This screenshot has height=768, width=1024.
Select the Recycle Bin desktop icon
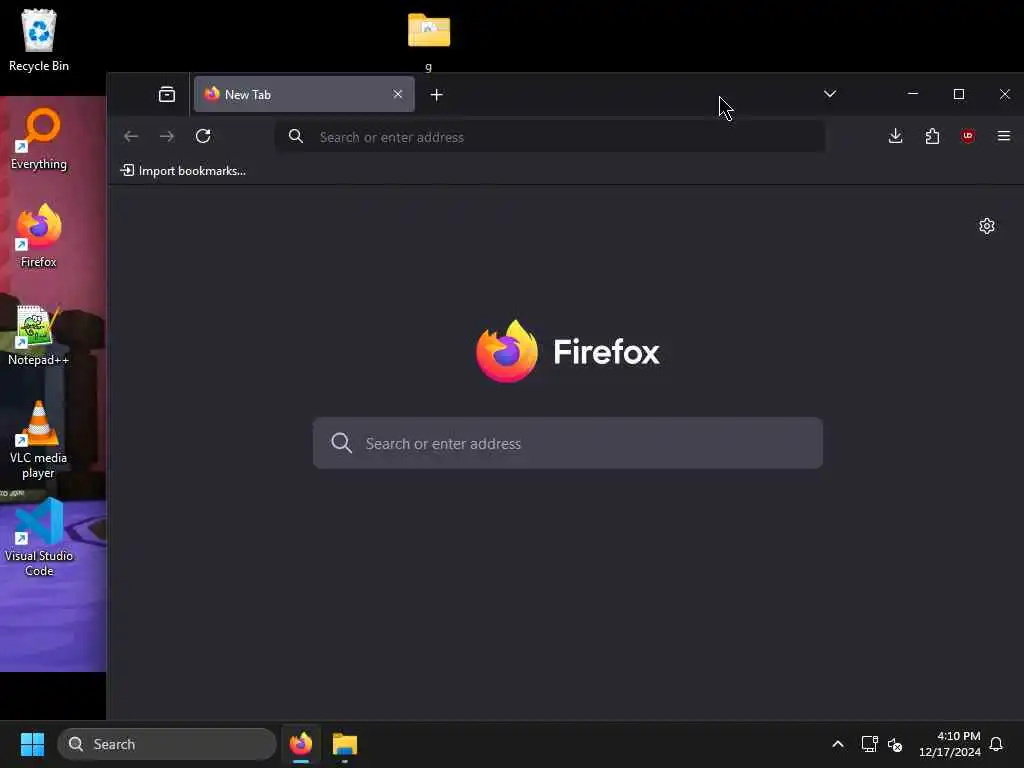click(39, 40)
